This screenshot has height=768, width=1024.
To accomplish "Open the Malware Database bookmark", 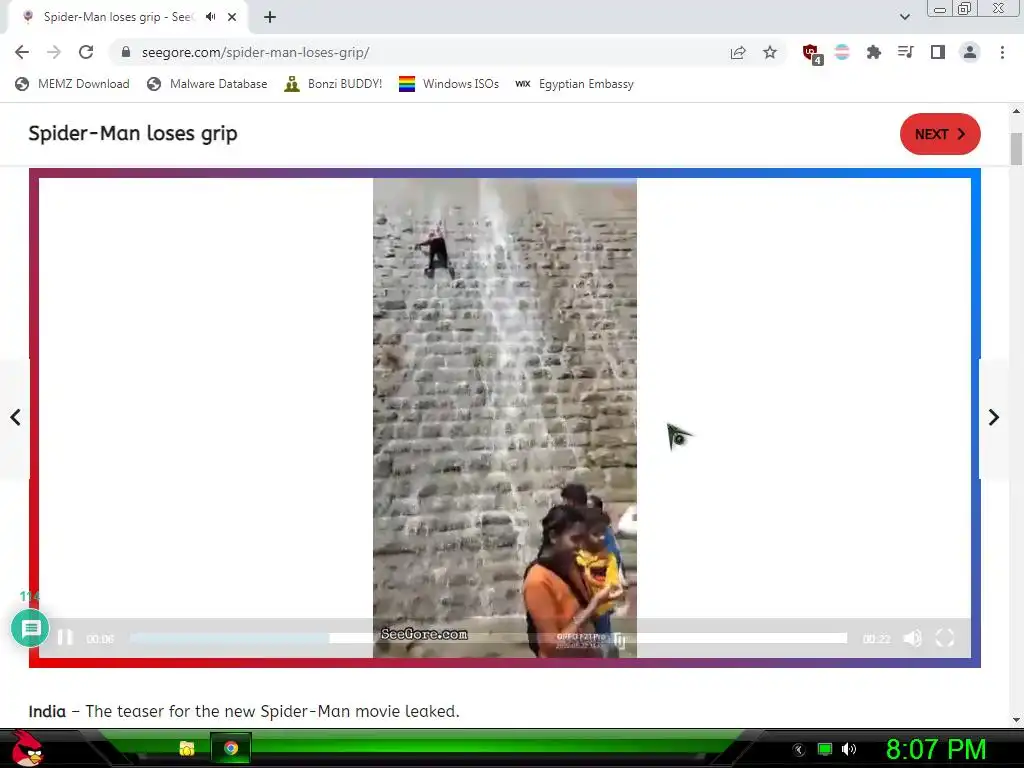I will [x=207, y=84].
